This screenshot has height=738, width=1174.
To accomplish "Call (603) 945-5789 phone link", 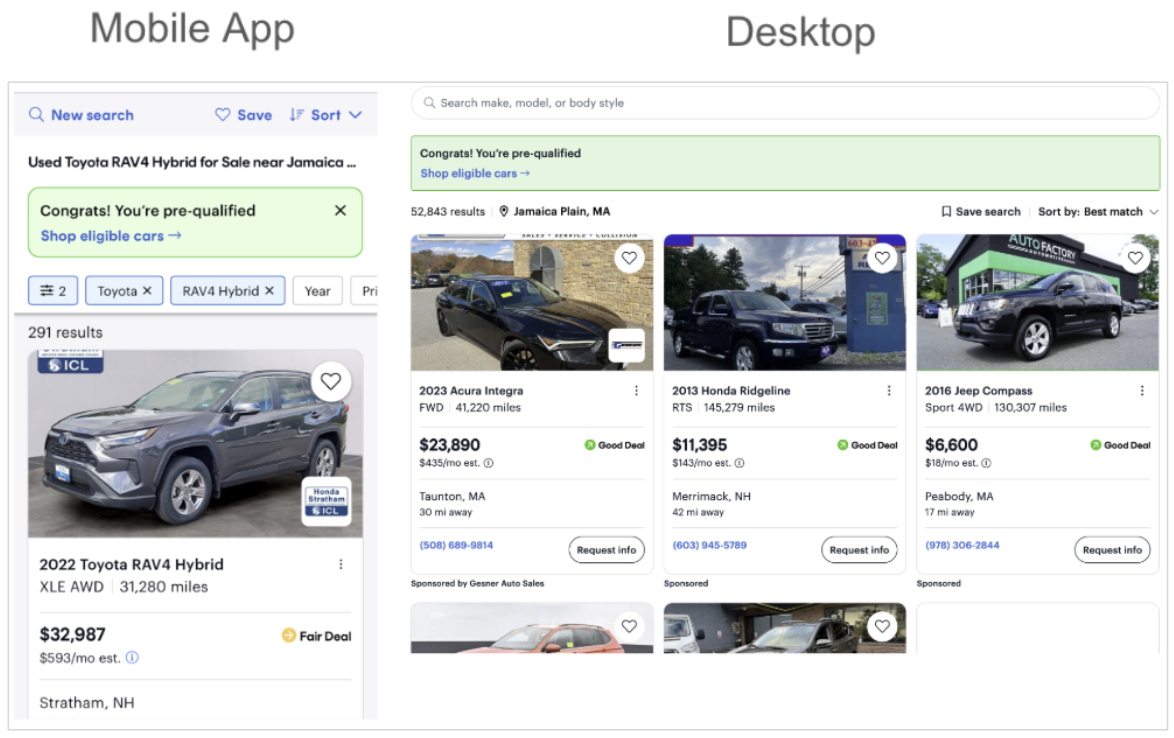I will point(709,545).
